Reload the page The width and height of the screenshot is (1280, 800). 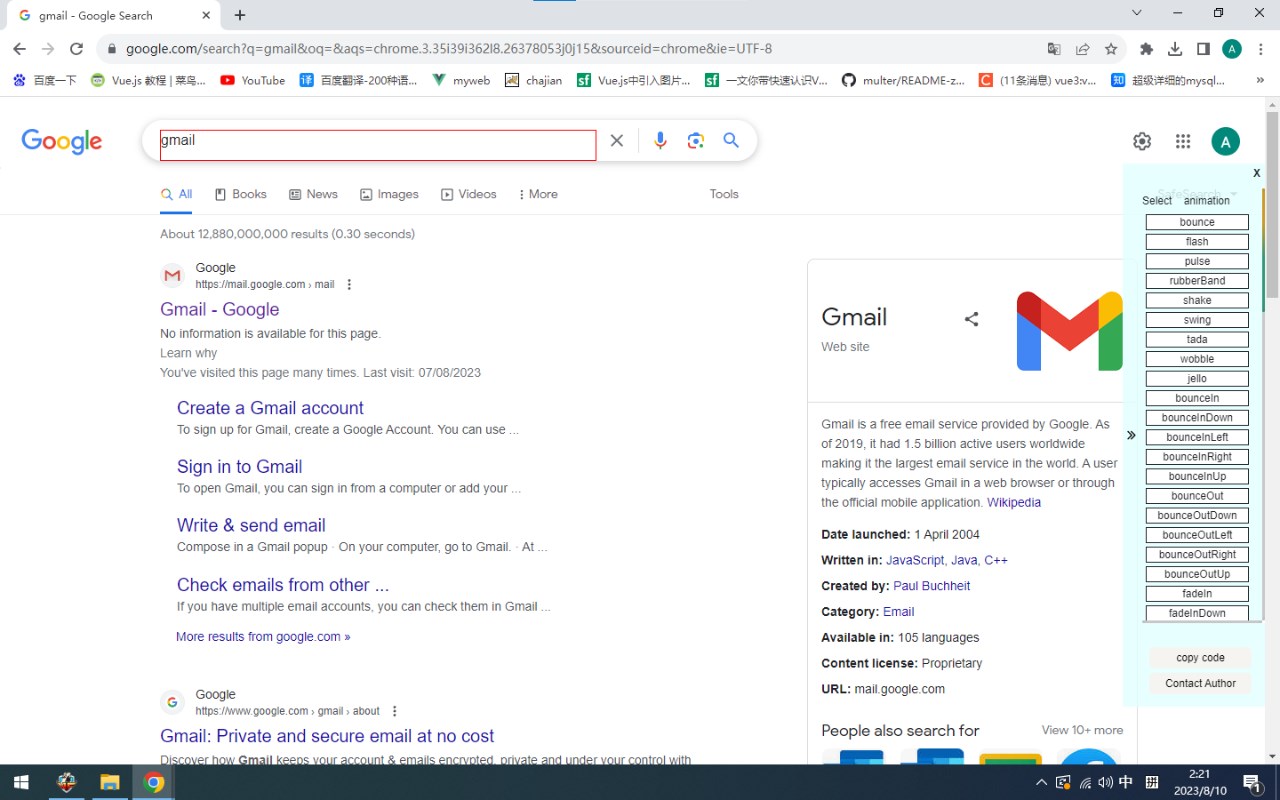76,49
